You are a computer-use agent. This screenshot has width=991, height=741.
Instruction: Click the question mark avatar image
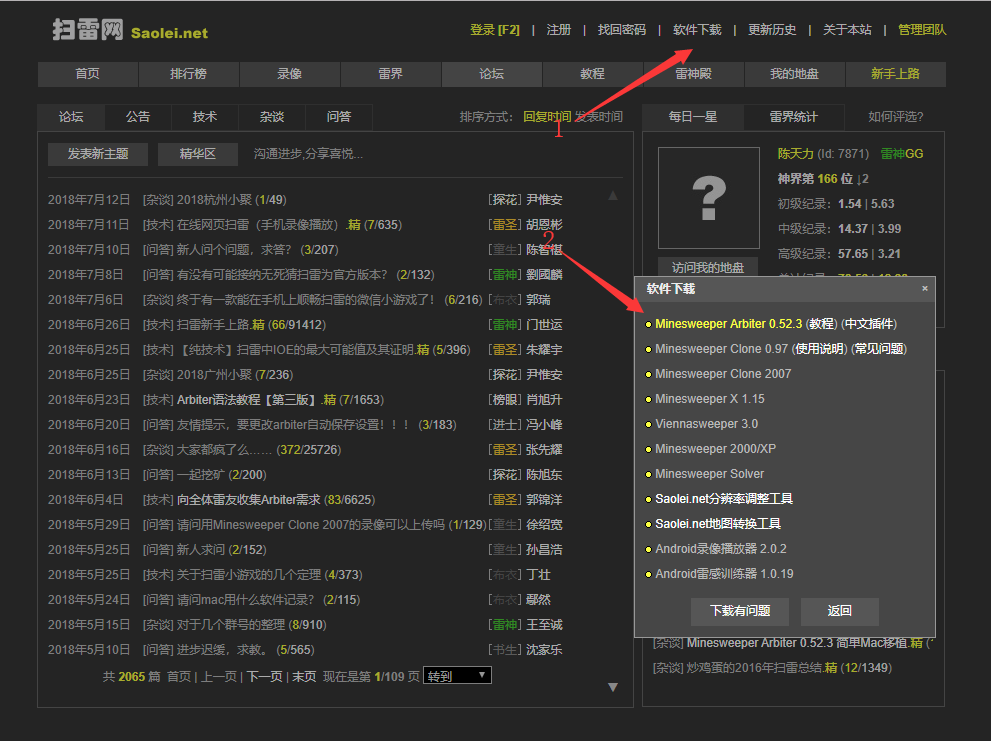click(x=708, y=197)
